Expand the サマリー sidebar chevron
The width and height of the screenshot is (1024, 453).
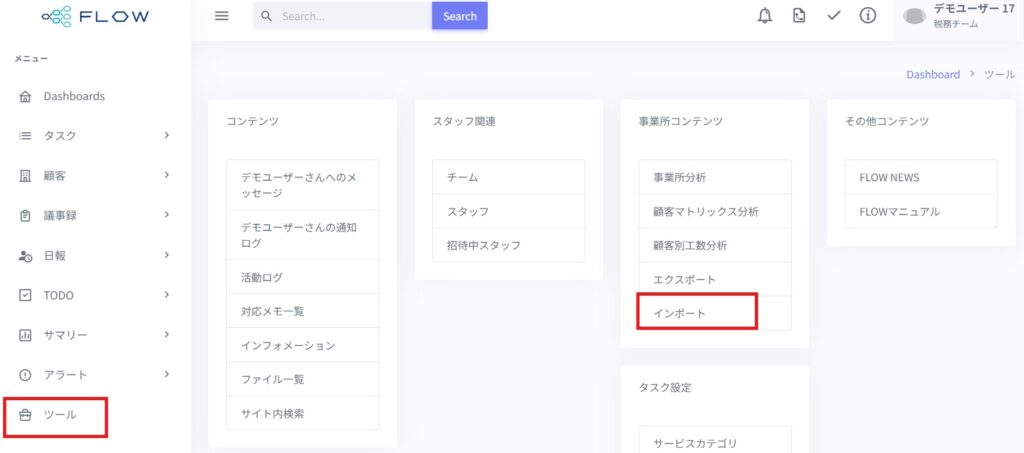coord(167,334)
